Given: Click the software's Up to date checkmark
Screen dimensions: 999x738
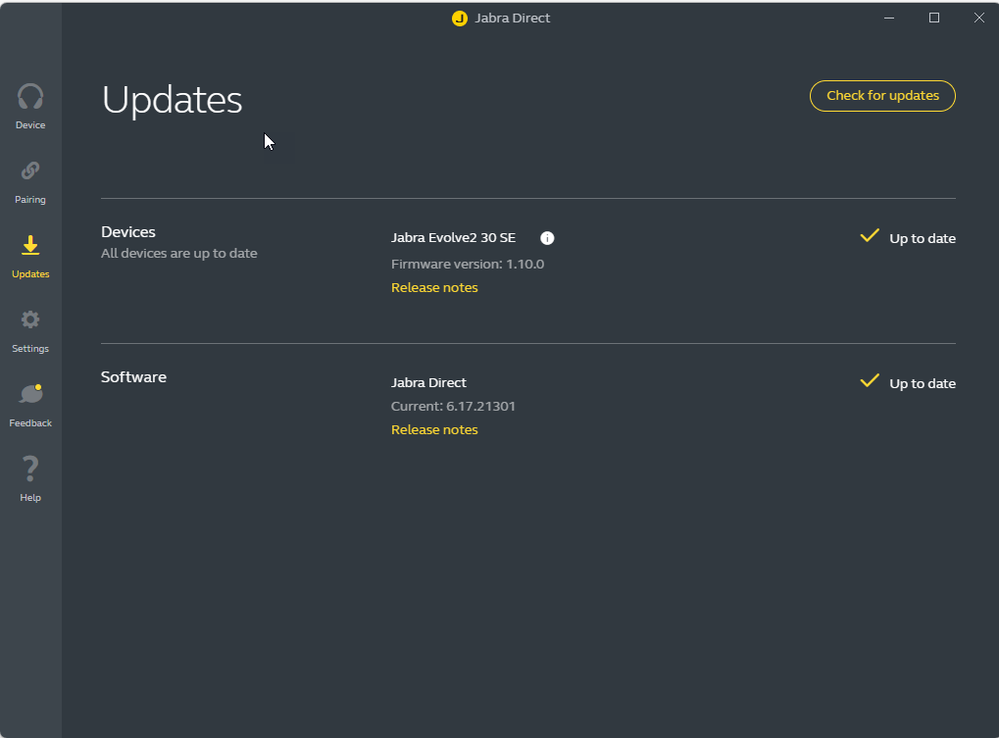Looking at the screenshot, I should tap(869, 382).
